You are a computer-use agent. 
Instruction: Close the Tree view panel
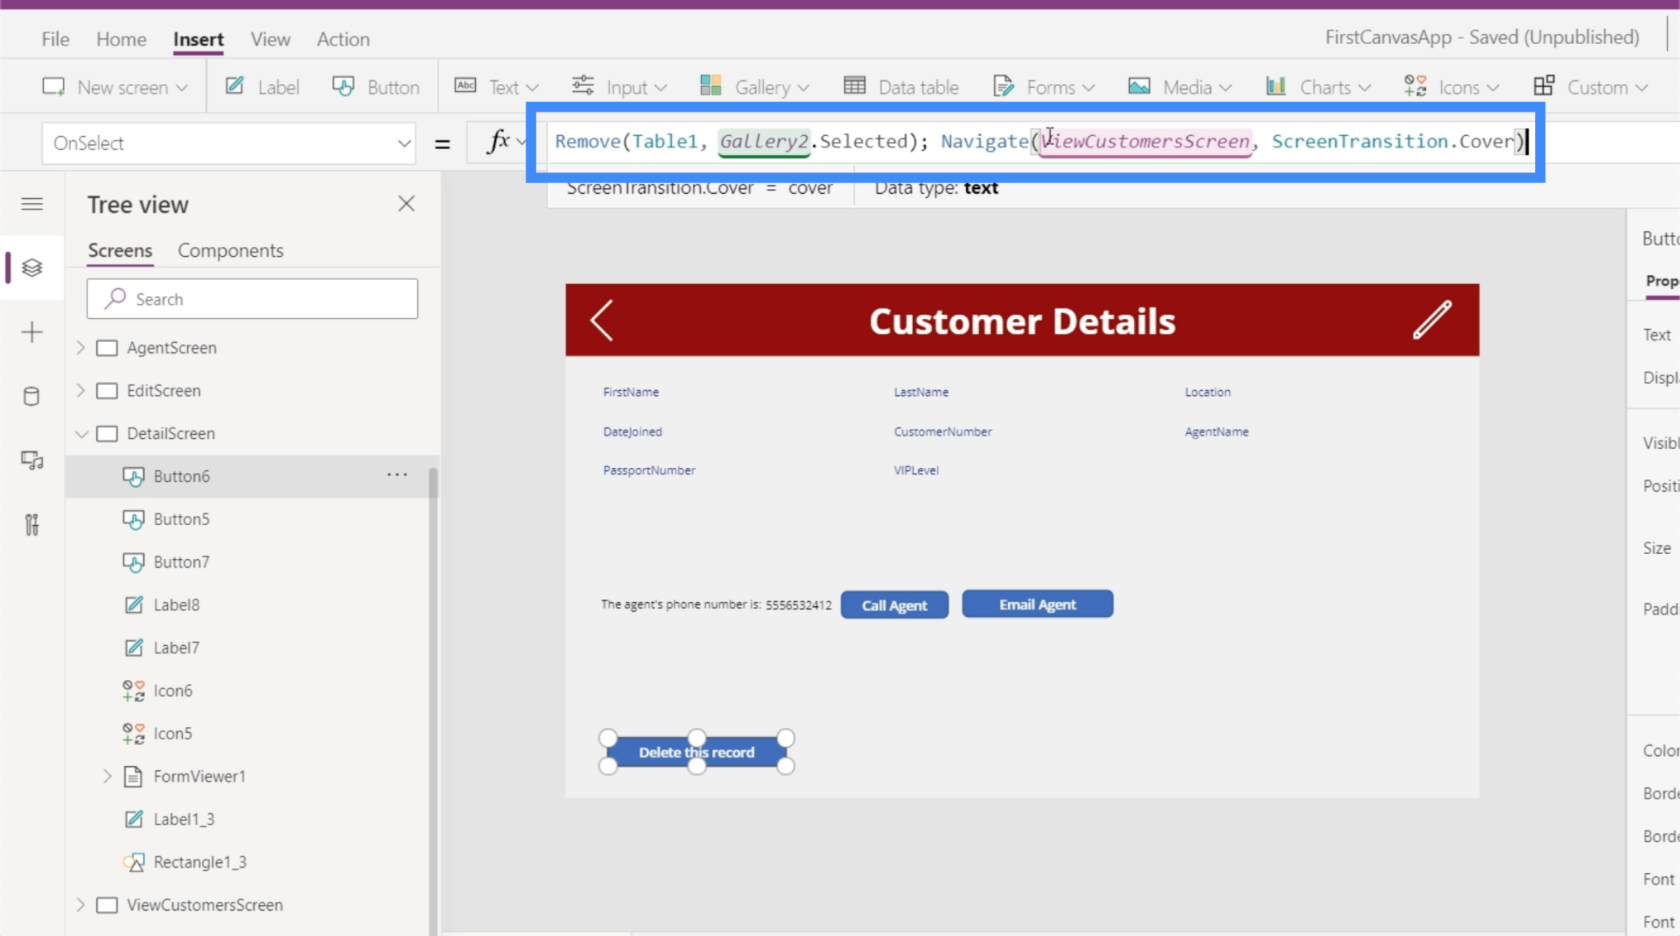(x=406, y=204)
